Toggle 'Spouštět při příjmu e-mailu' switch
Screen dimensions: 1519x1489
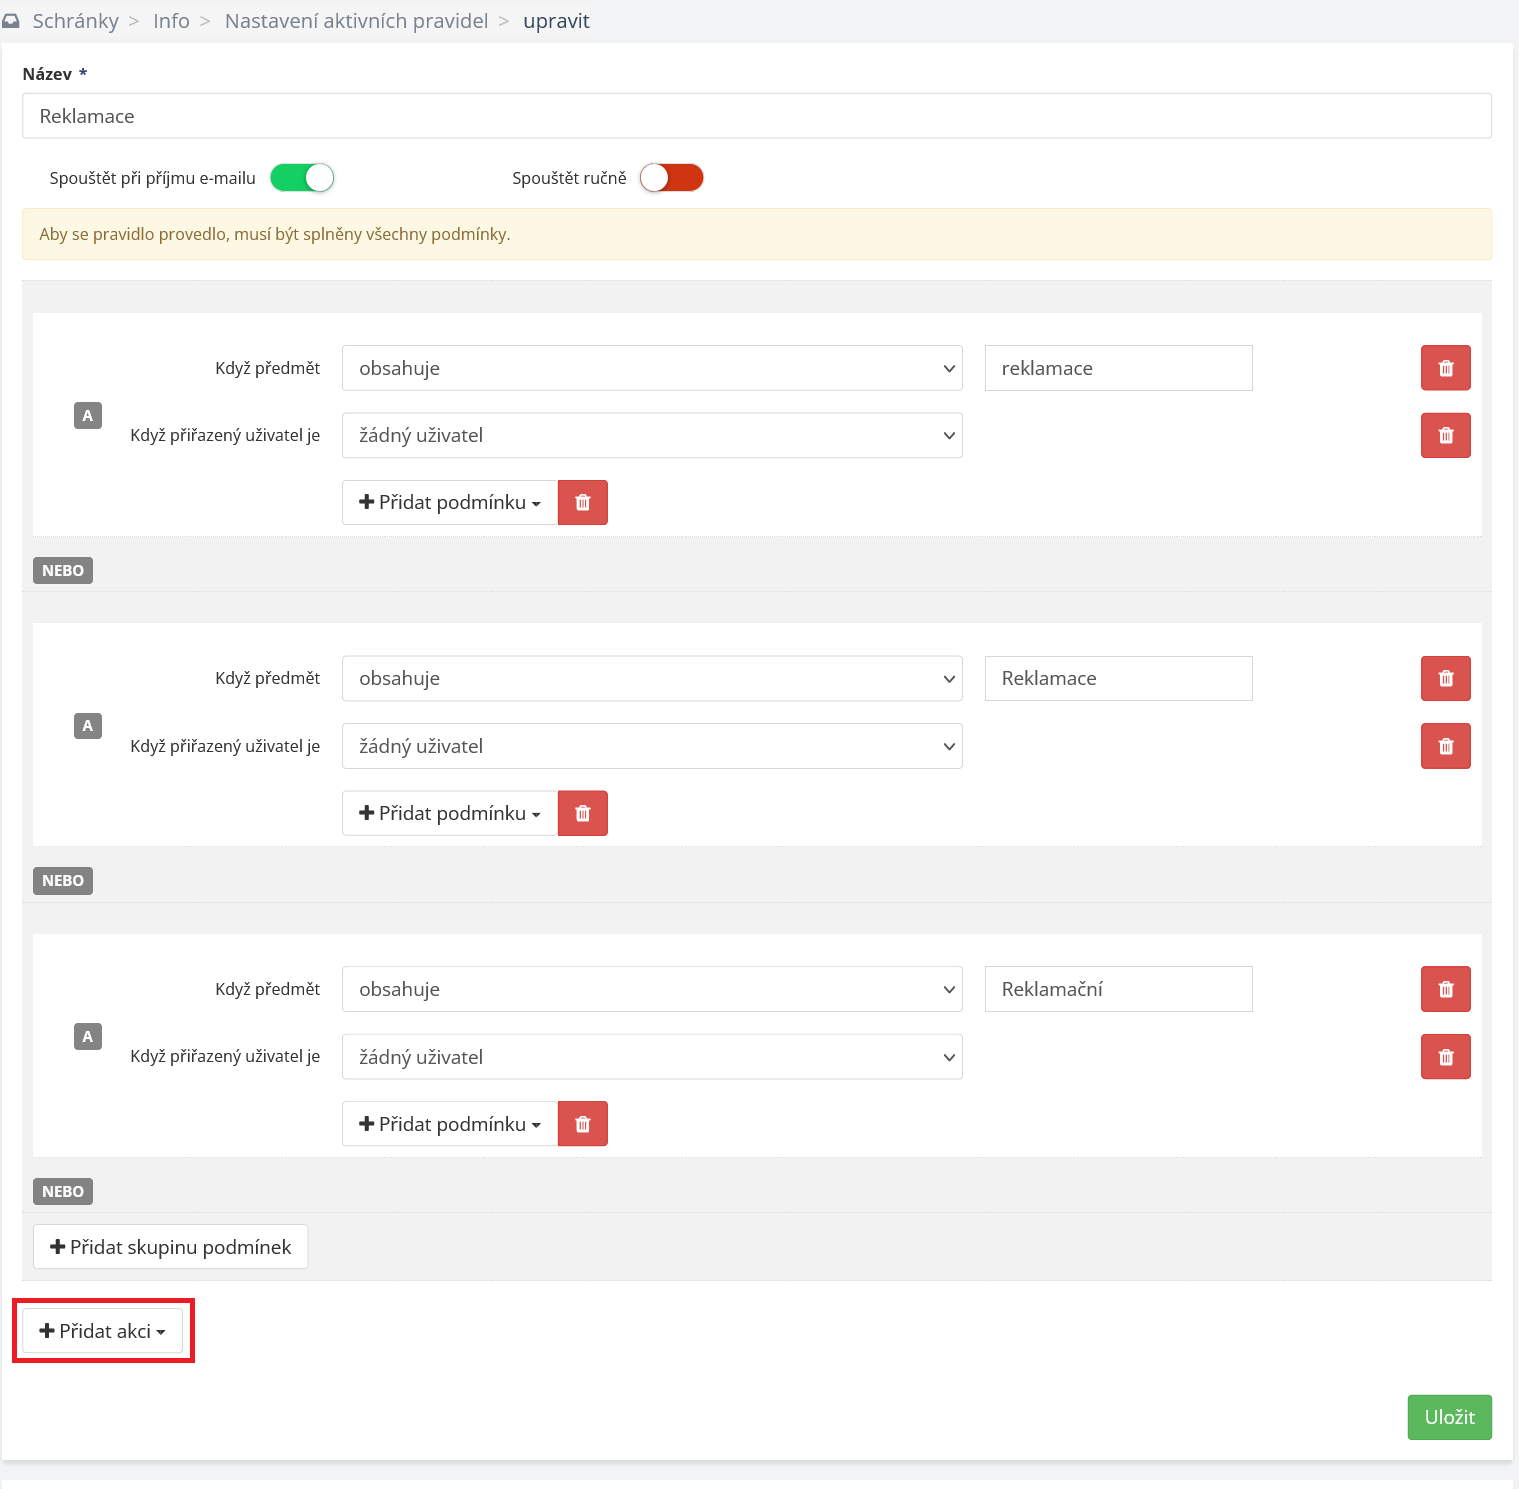pos(302,178)
